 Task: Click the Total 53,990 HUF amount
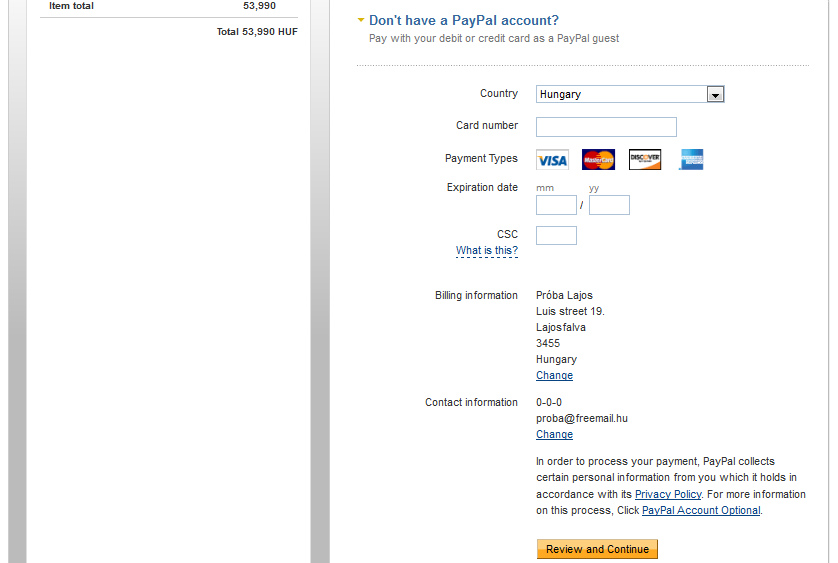pyautogui.click(x=257, y=32)
